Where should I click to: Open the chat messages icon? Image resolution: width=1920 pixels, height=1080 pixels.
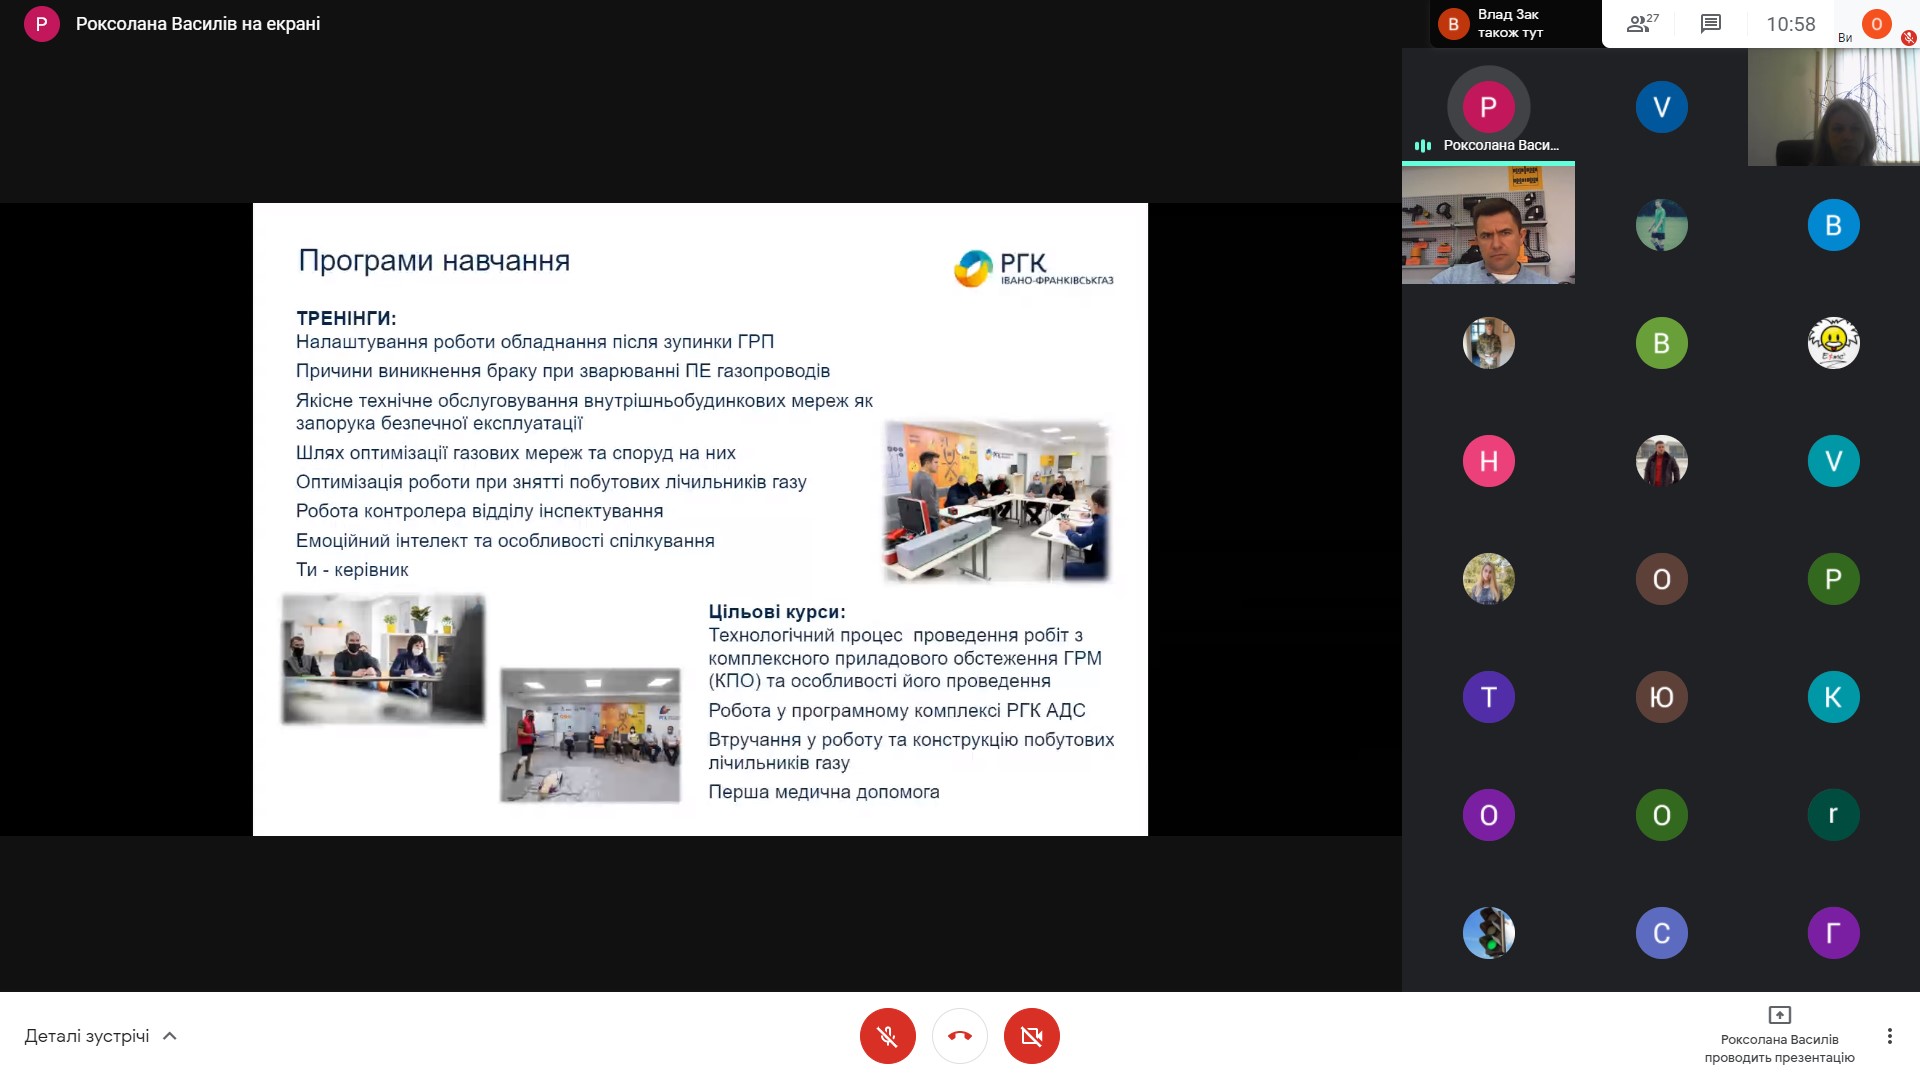(1710, 24)
